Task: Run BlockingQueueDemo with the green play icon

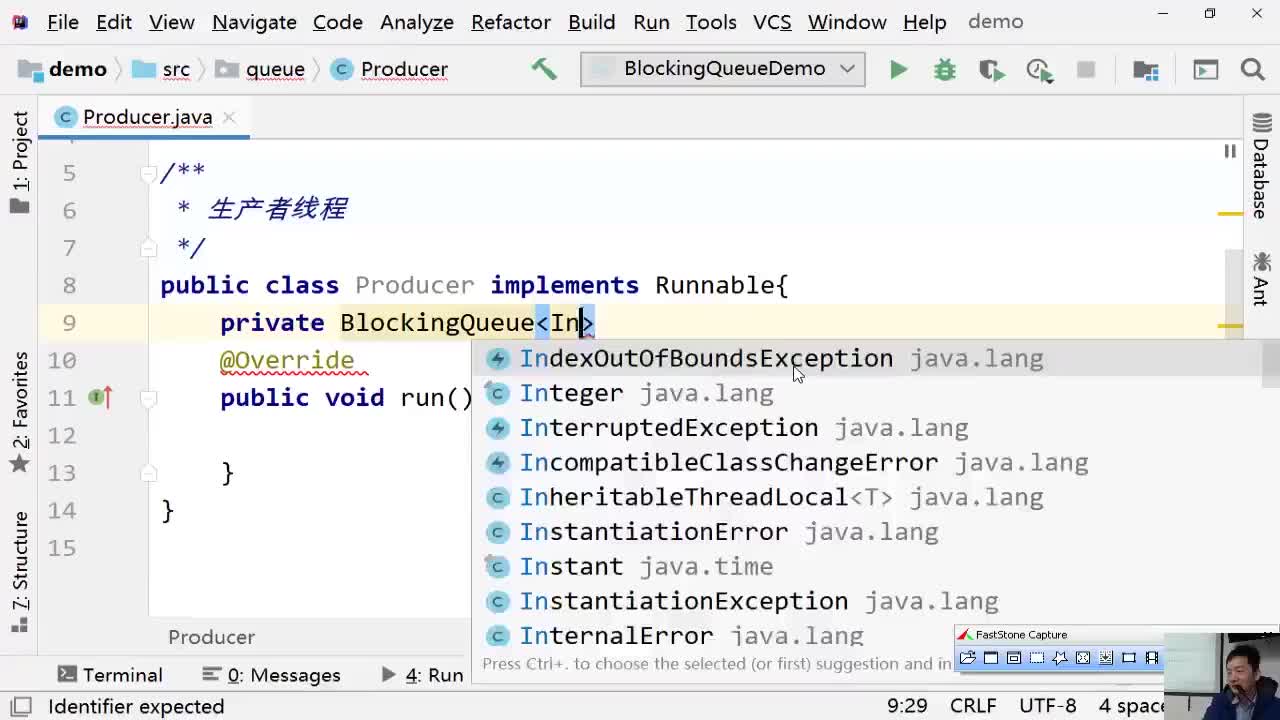Action: (898, 69)
